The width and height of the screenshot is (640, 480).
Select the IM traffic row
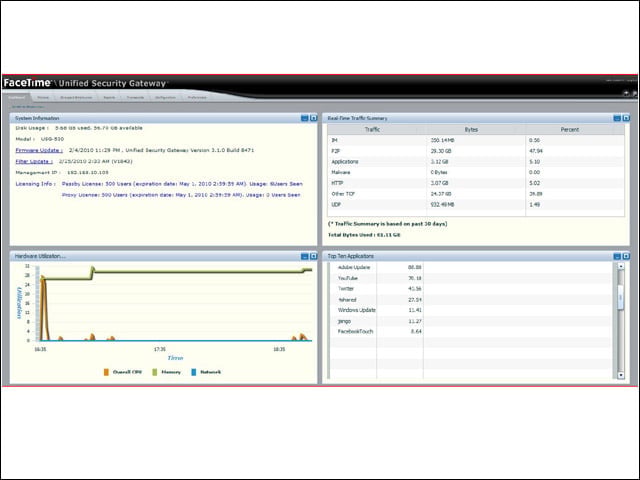[476, 140]
